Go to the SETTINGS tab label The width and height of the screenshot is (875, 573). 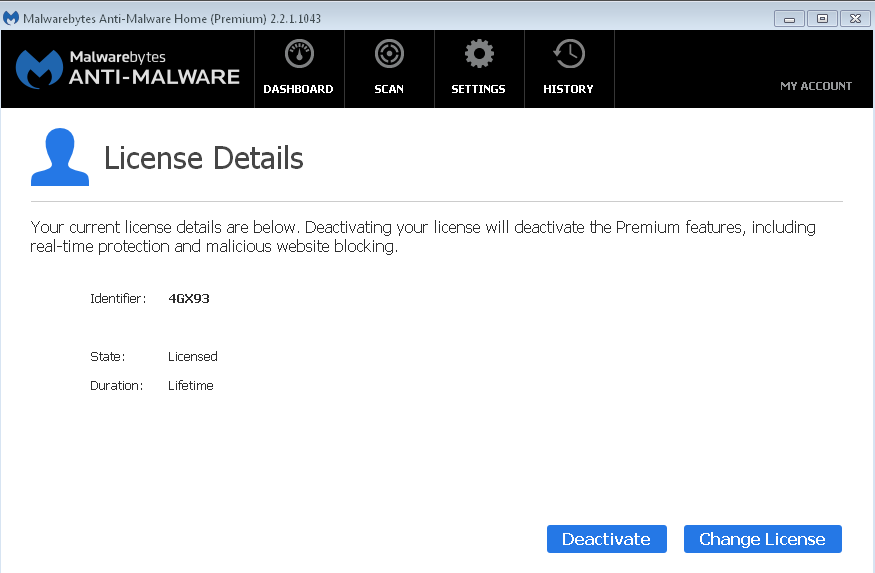tap(478, 89)
